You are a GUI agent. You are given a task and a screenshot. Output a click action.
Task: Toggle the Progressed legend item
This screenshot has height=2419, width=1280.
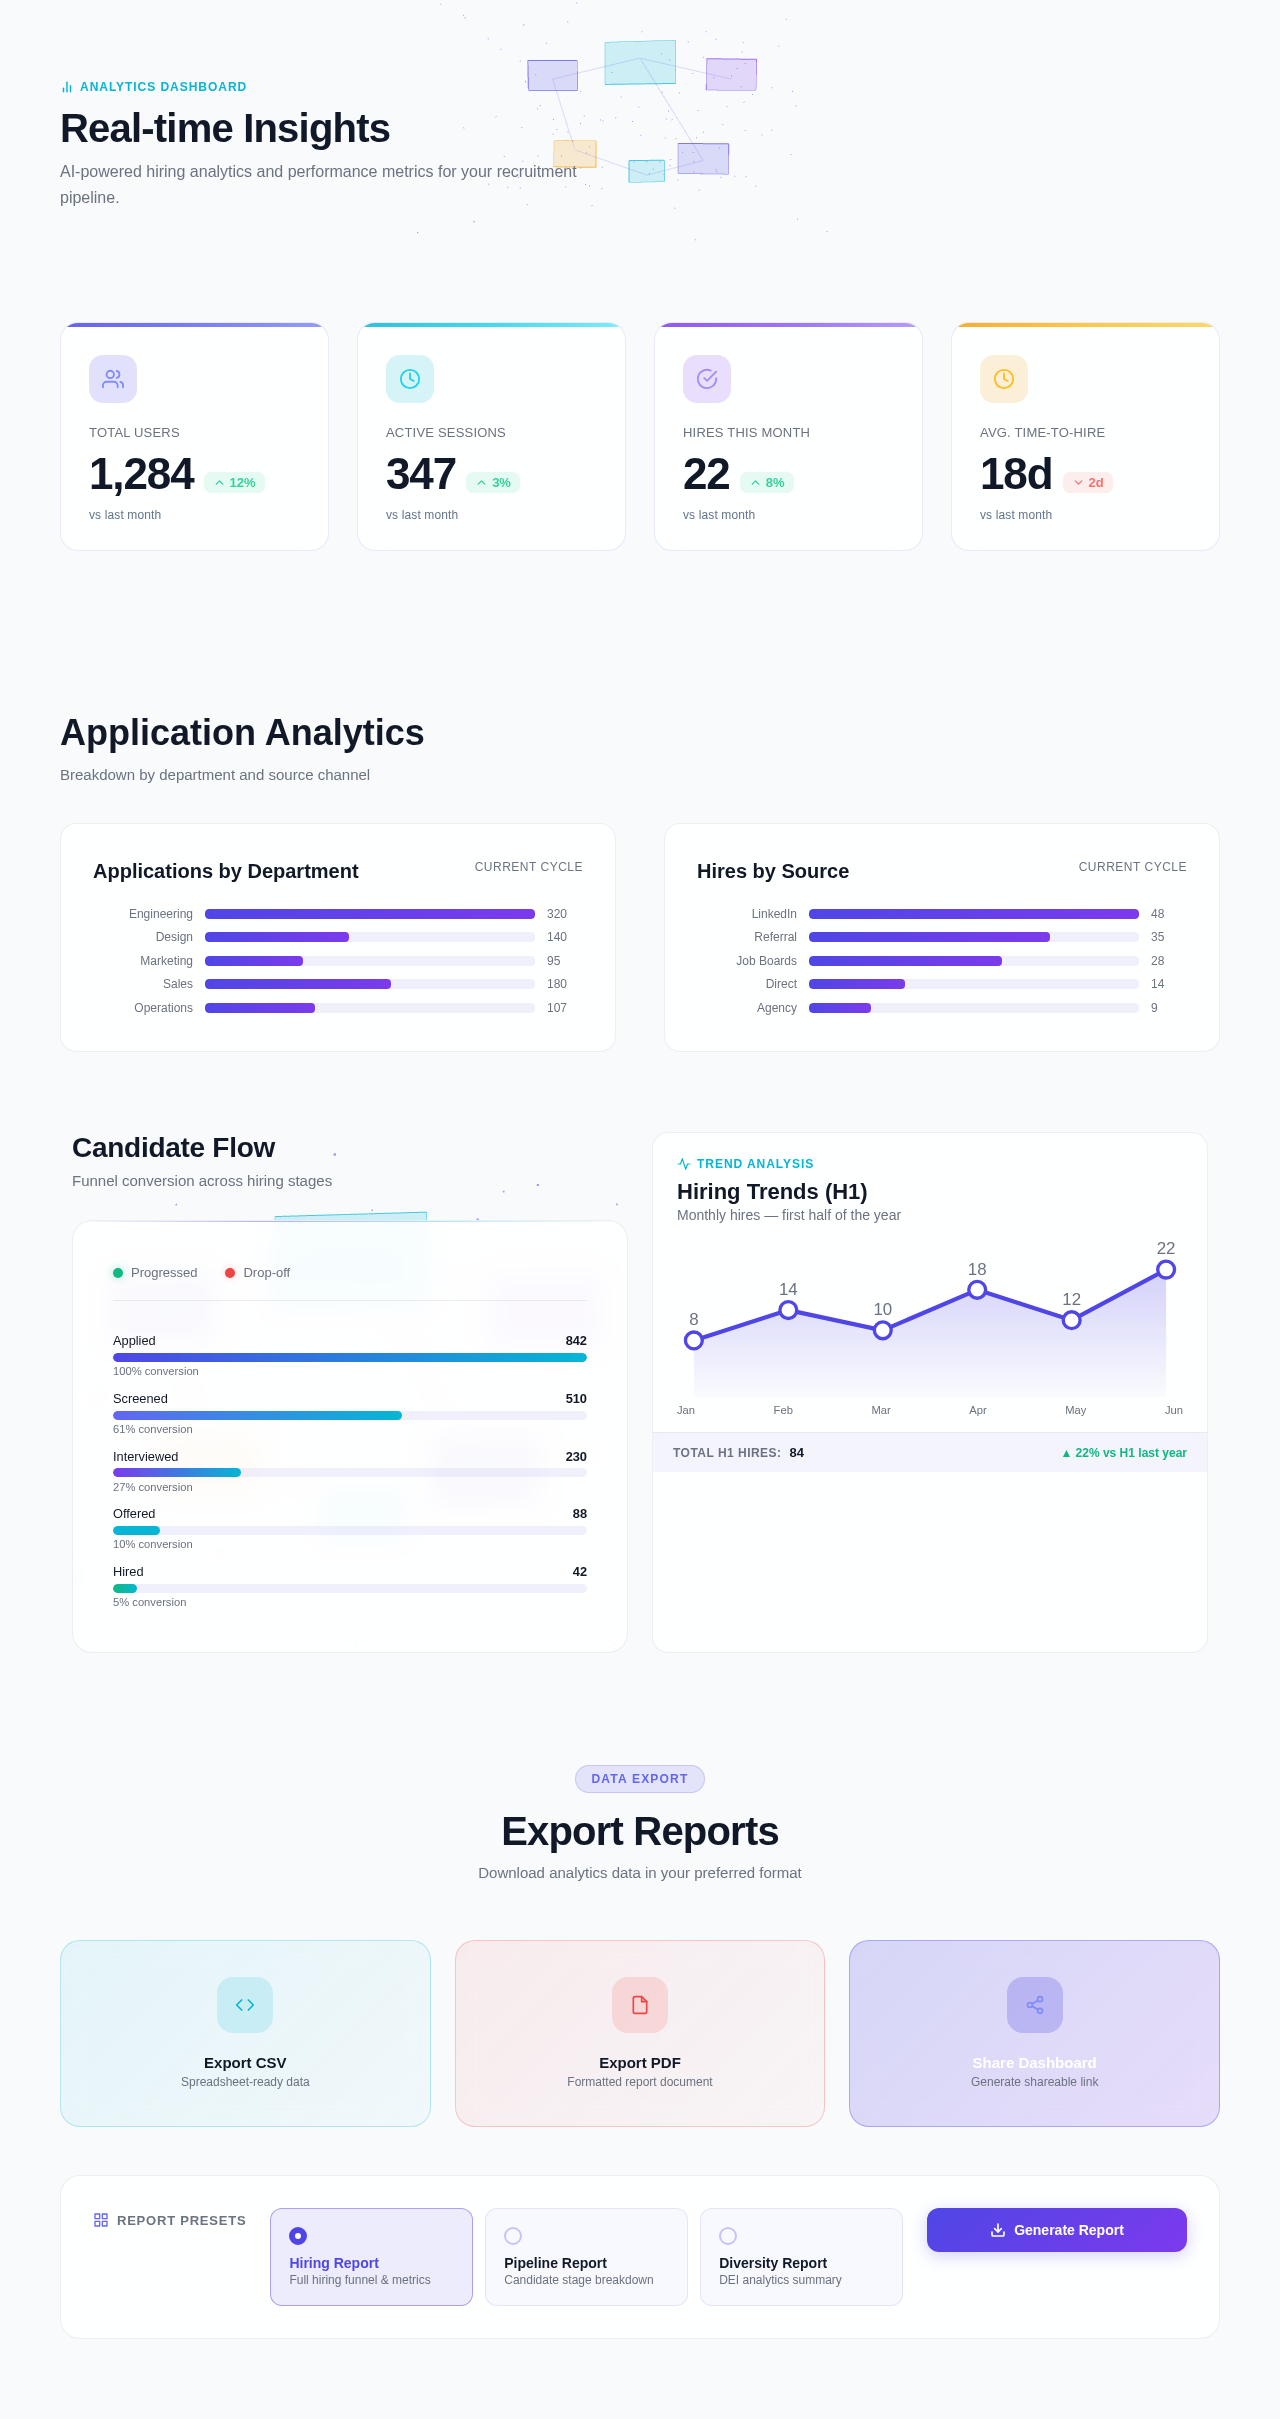tap(155, 1273)
